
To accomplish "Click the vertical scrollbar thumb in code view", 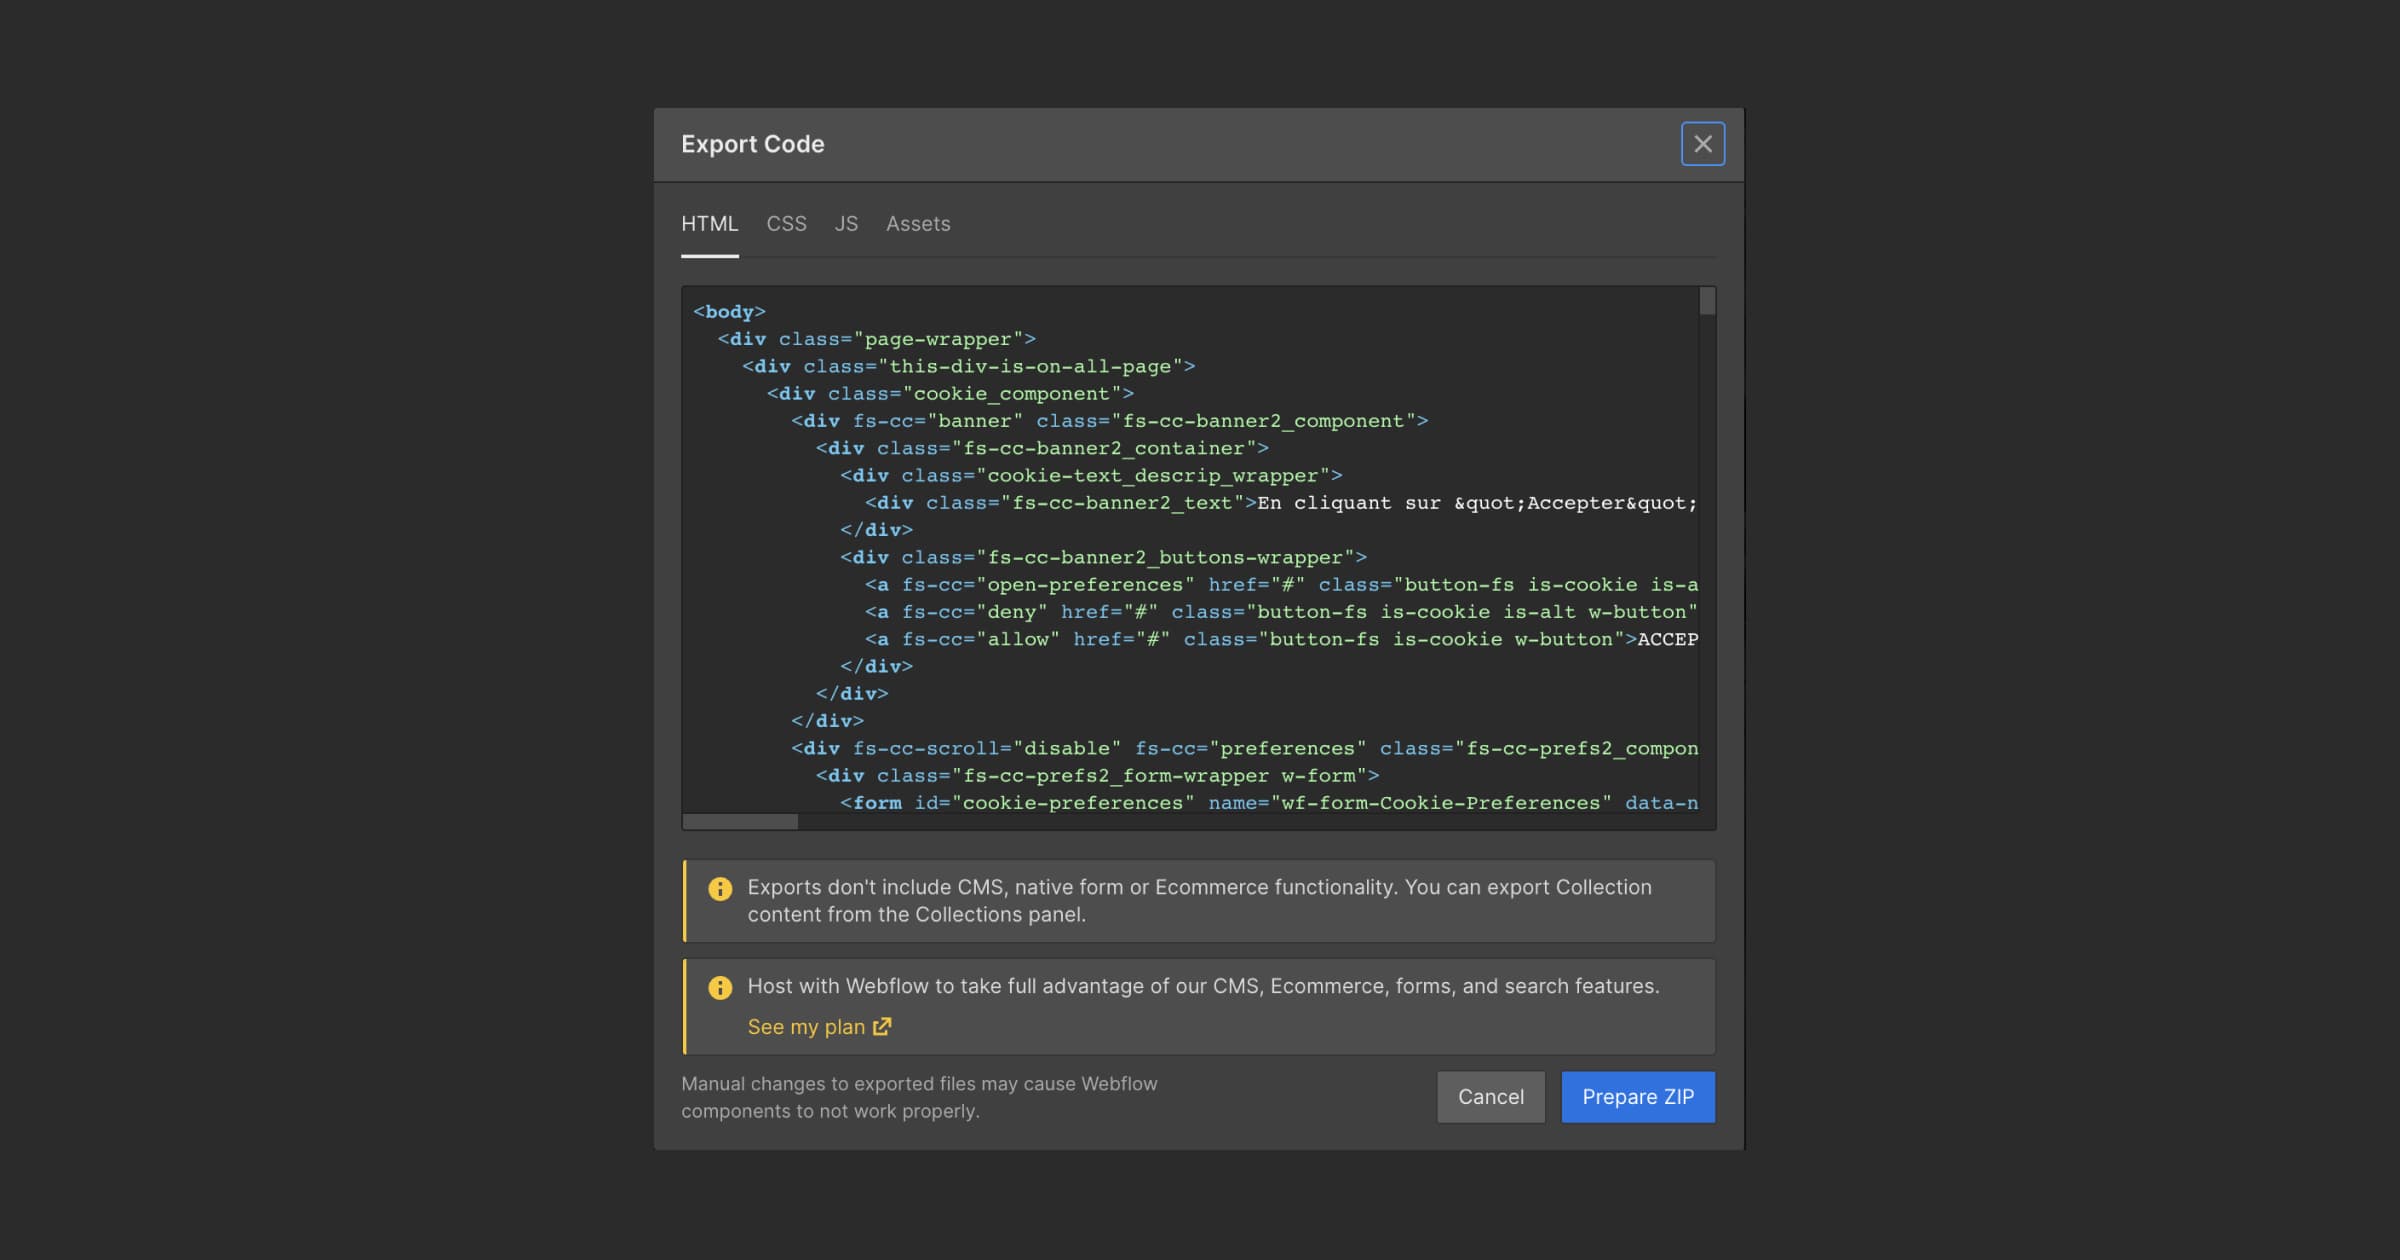I will [x=1707, y=302].
